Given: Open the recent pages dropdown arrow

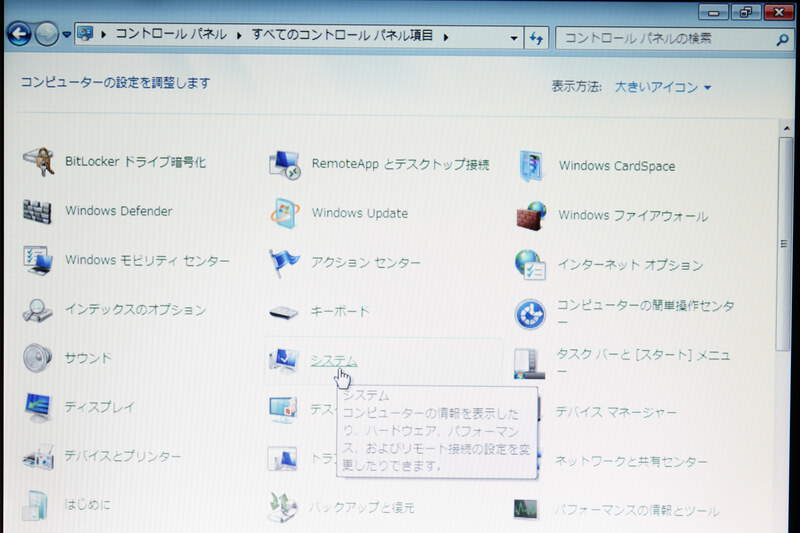Looking at the screenshot, I should 67,35.
